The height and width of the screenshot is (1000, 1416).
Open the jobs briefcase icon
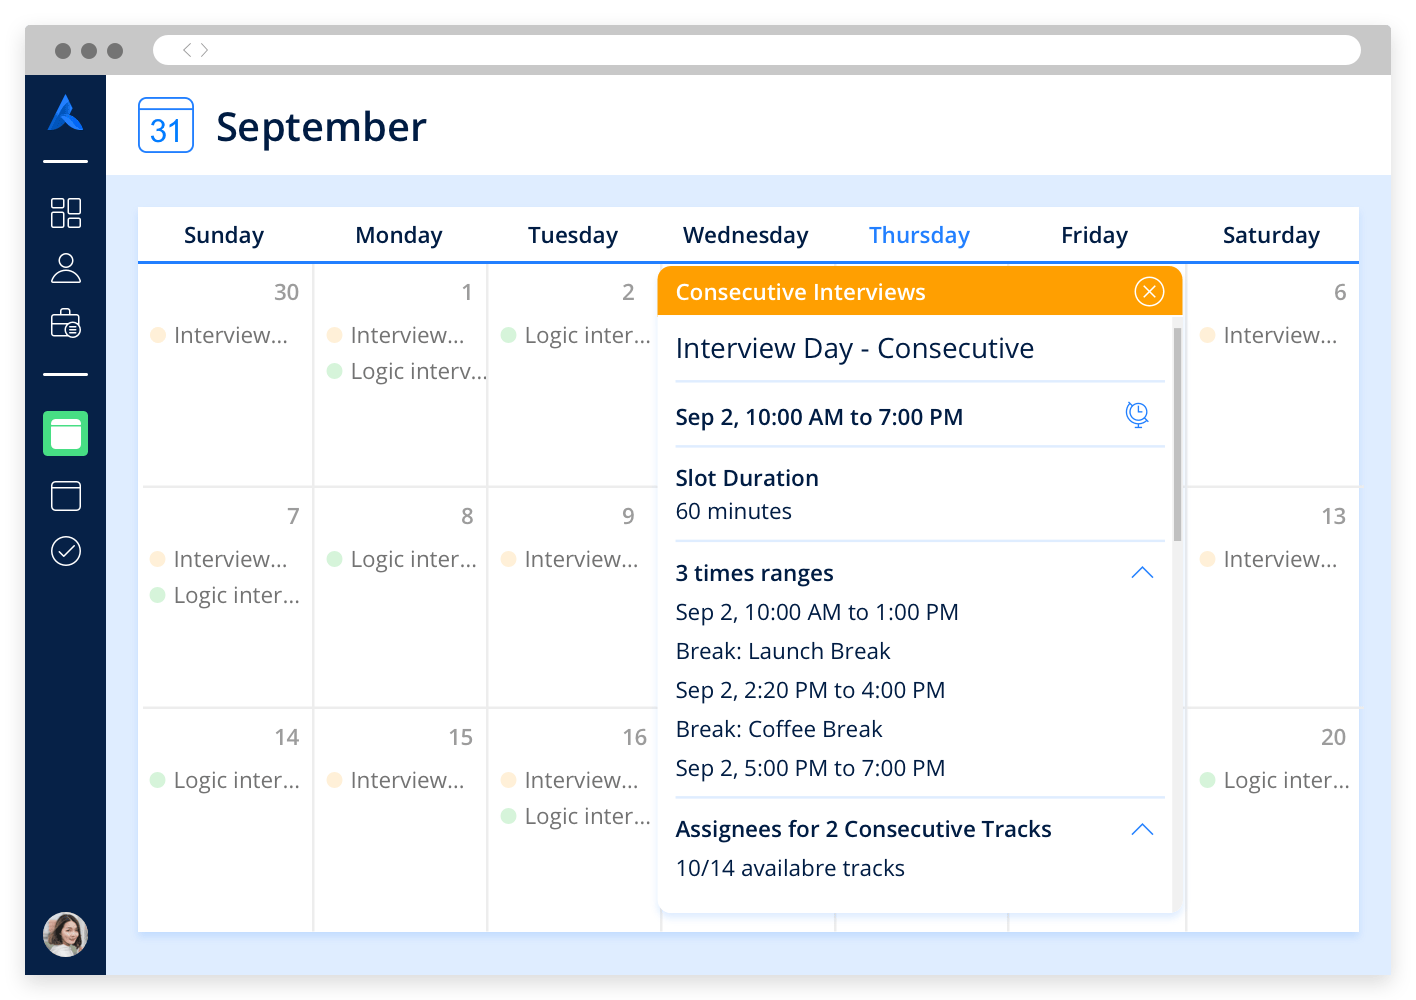66,323
